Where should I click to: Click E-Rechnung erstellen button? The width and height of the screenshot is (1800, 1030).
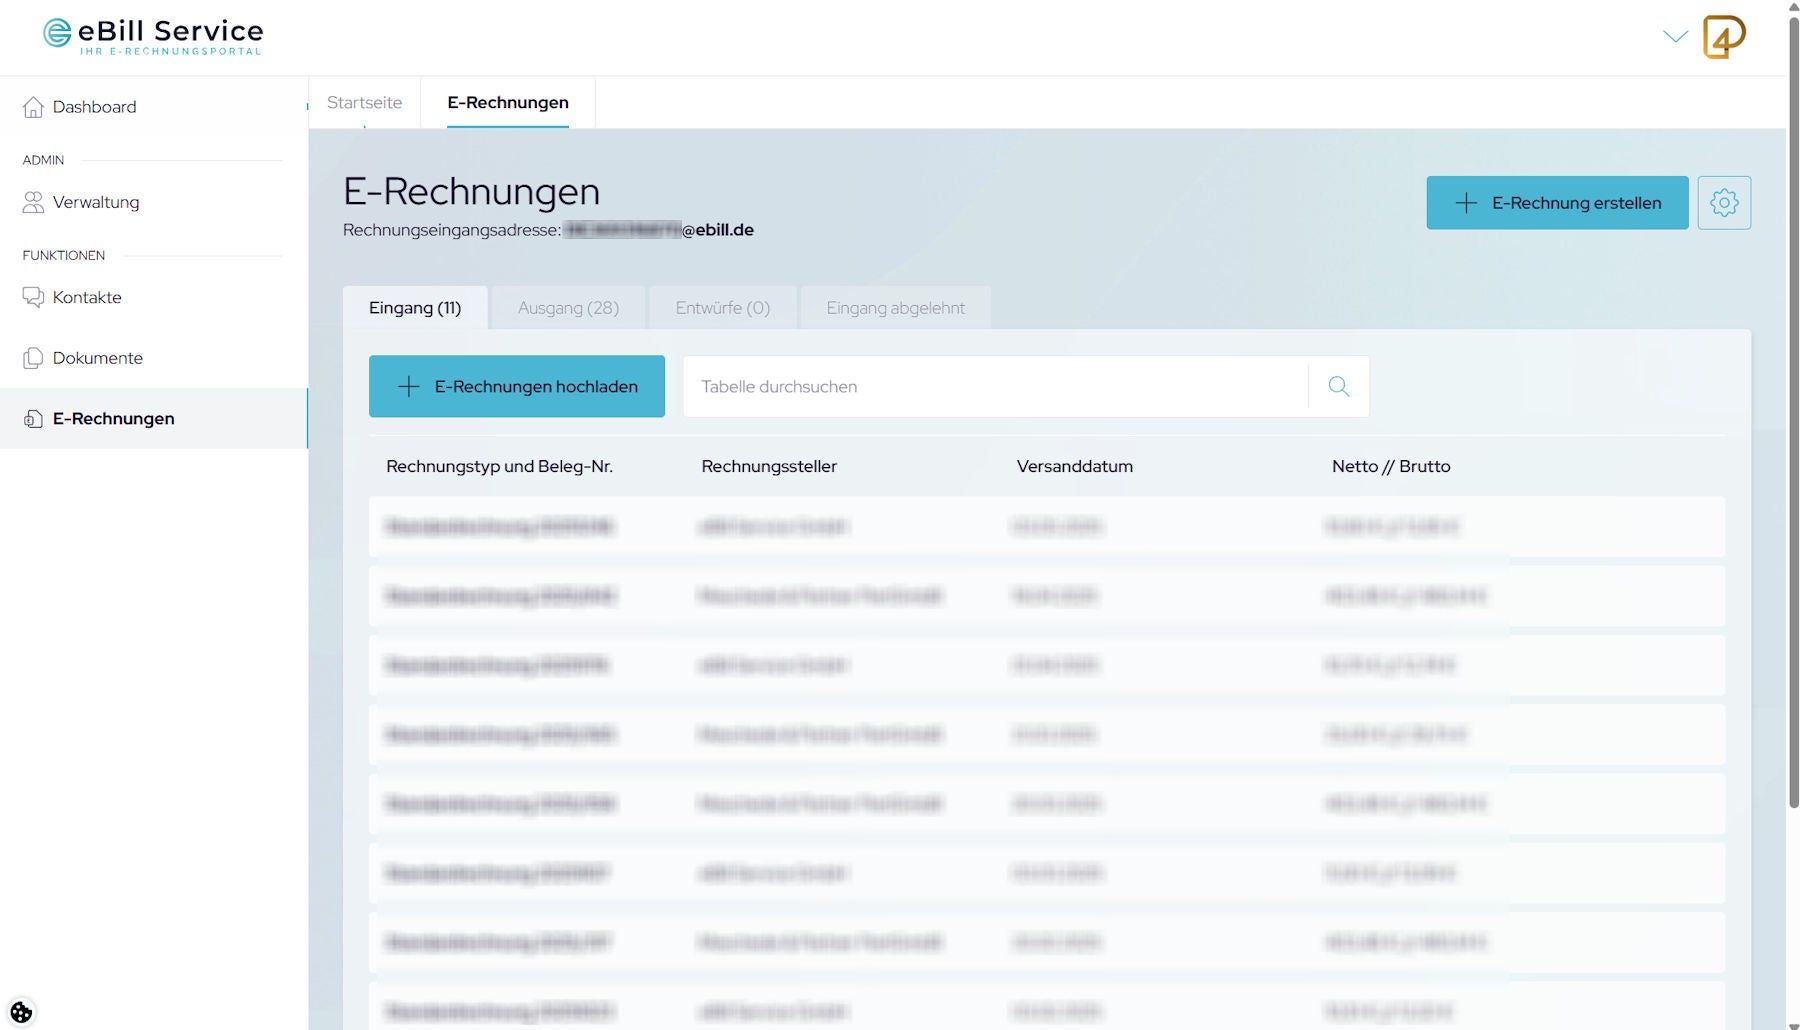pos(1557,203)
